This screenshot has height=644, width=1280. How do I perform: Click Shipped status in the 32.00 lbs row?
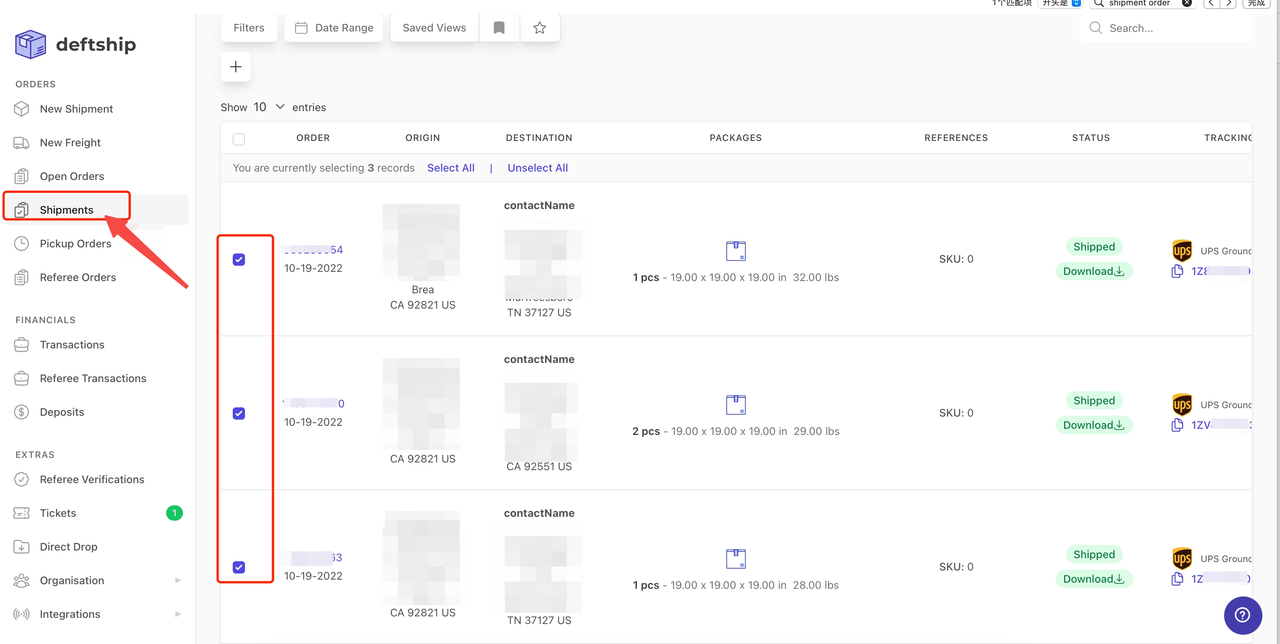[1094, 247]
